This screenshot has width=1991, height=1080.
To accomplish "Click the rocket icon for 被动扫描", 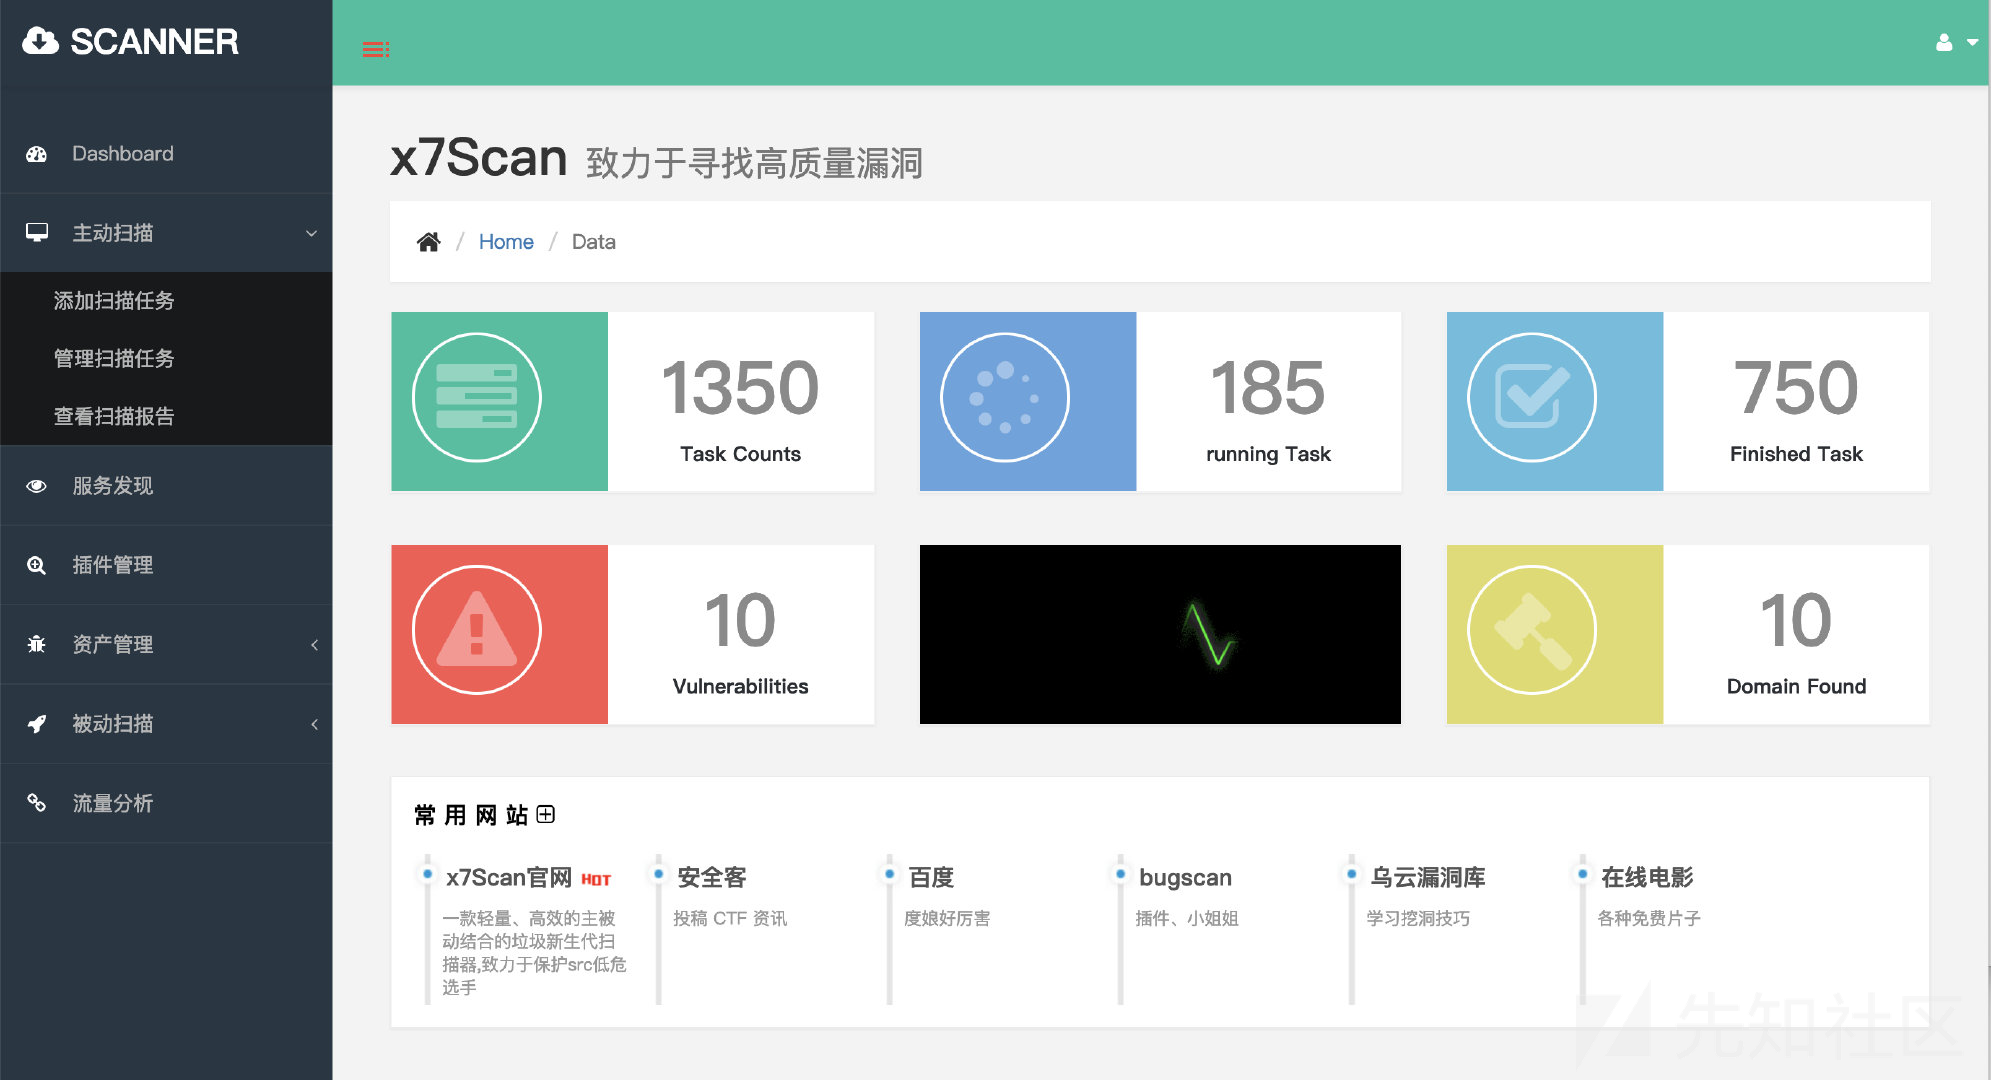I will click(37, 724).
